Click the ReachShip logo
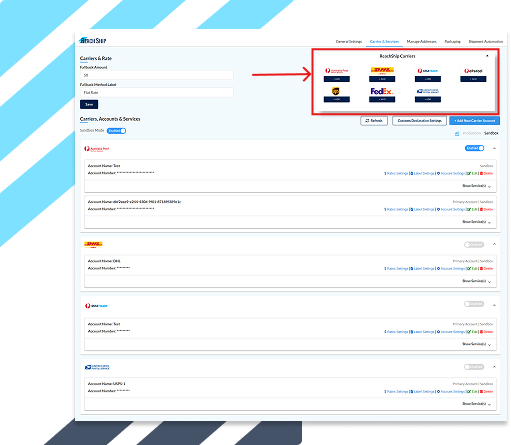 93,40
